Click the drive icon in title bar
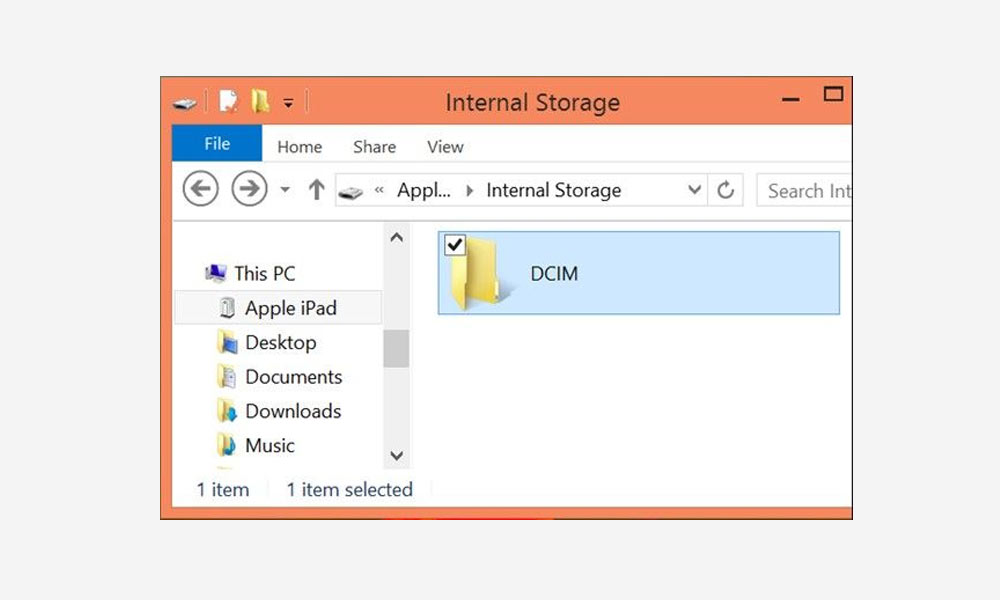Image resolution: width=1000 pixels, height=600 pixels. pyautogui.click(x=185, y=103)
